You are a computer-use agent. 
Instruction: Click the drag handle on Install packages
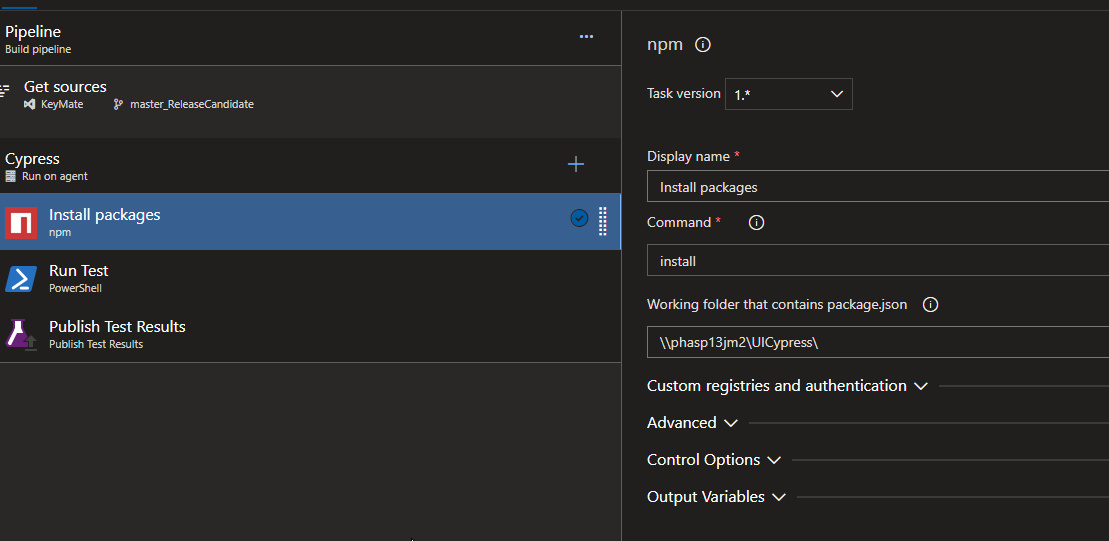[602, 220]
